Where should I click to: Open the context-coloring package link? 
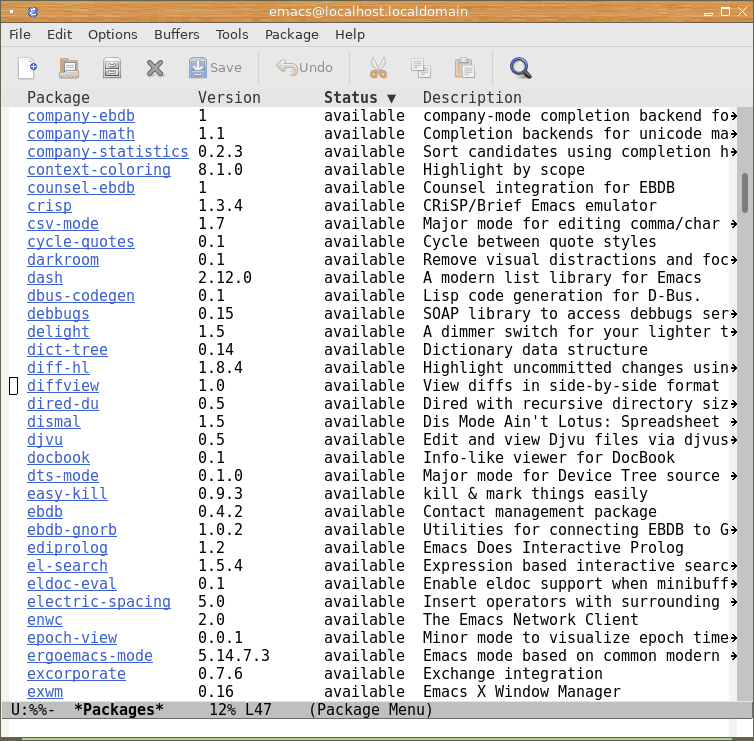click(99, 170)
